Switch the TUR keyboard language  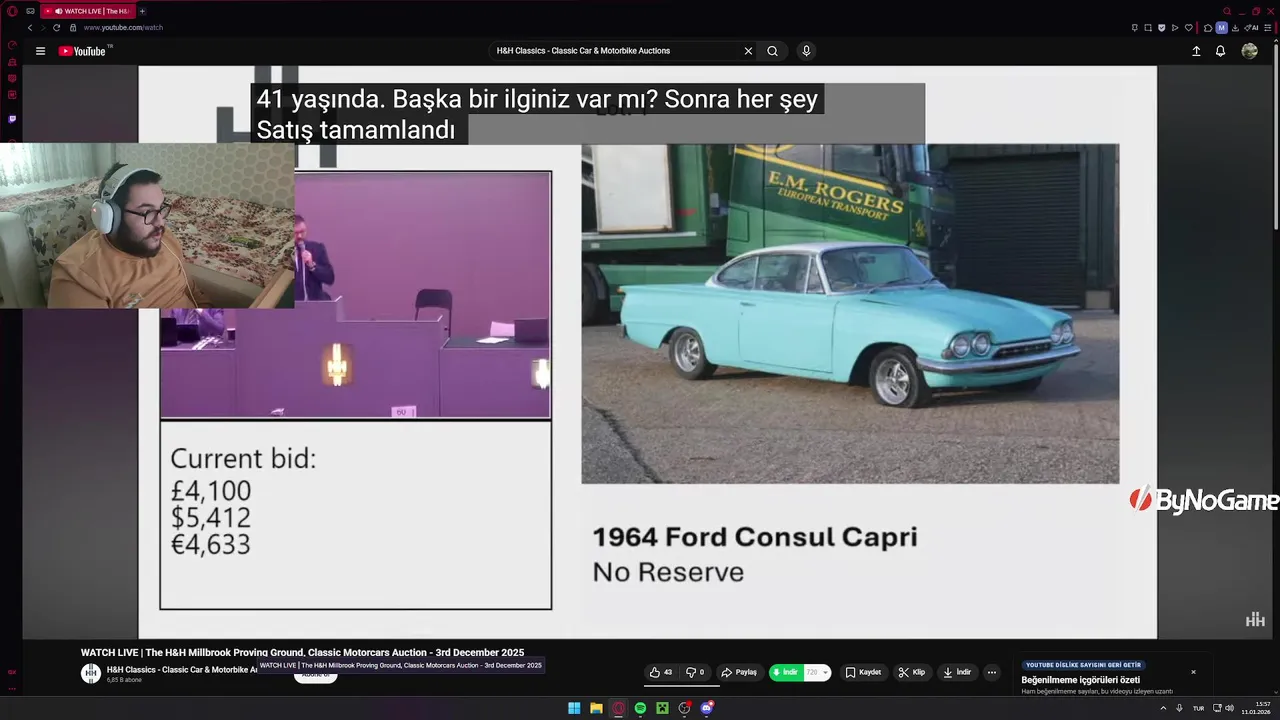1198,708
